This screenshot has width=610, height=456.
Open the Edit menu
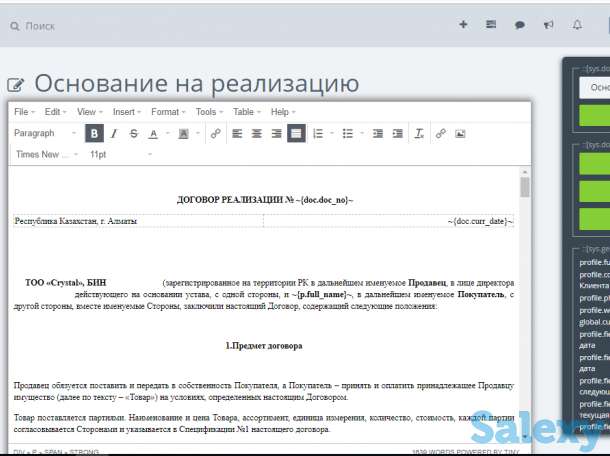(x=55, y=112)
